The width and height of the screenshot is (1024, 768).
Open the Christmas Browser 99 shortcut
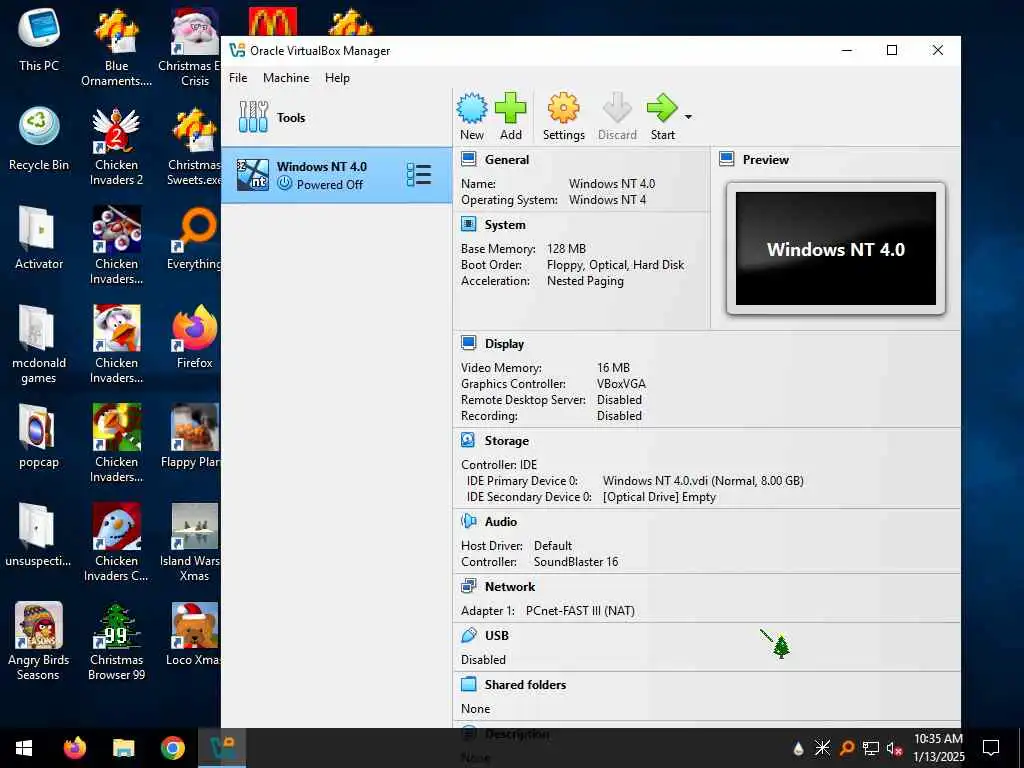[116, 641]
